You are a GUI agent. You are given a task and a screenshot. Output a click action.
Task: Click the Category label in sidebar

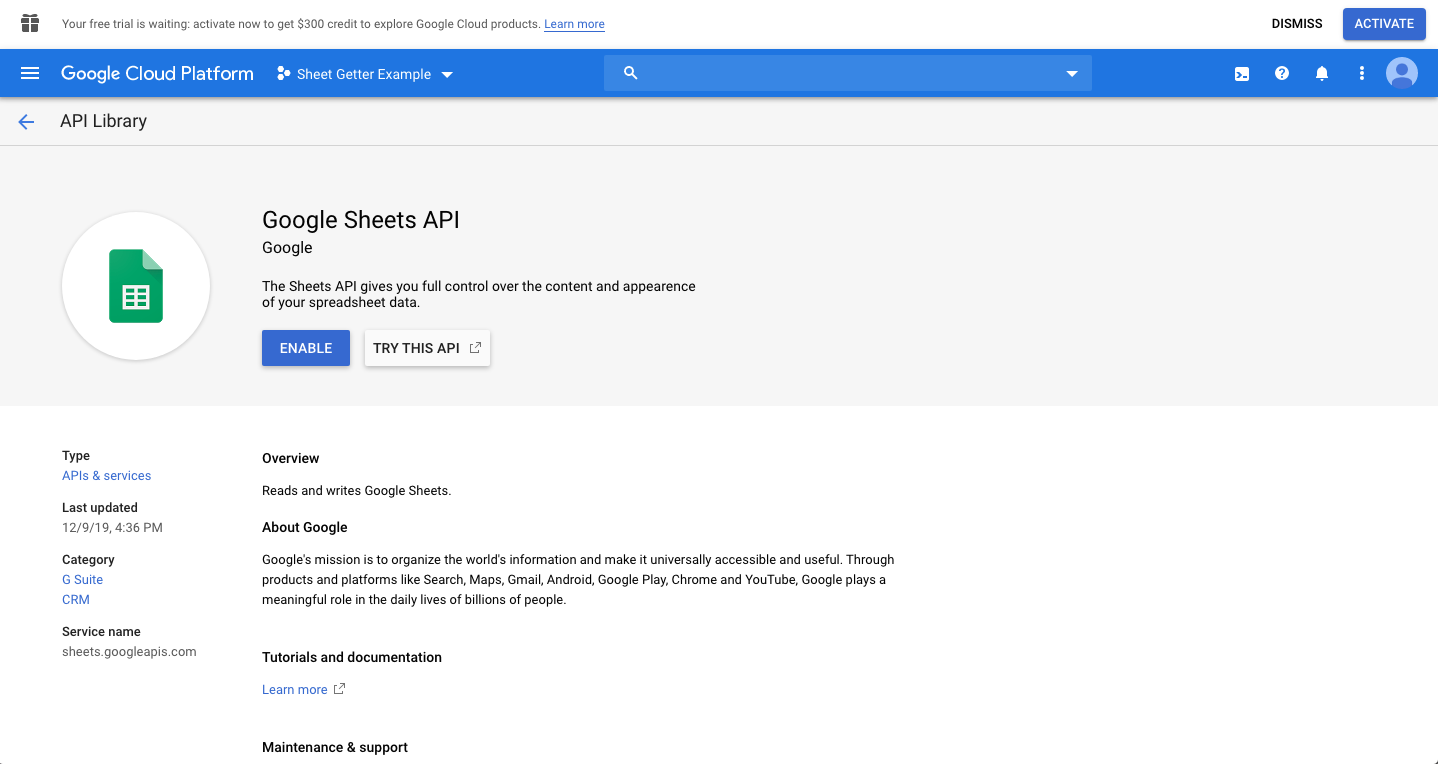tap(88, 560)
